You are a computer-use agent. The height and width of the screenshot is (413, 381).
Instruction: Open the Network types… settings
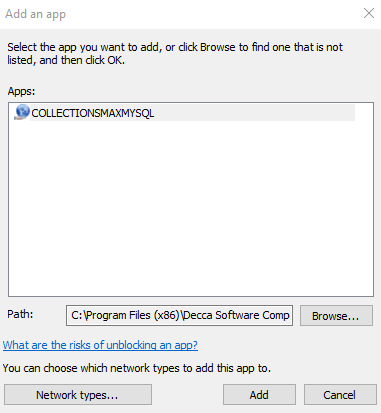(78, 395)
